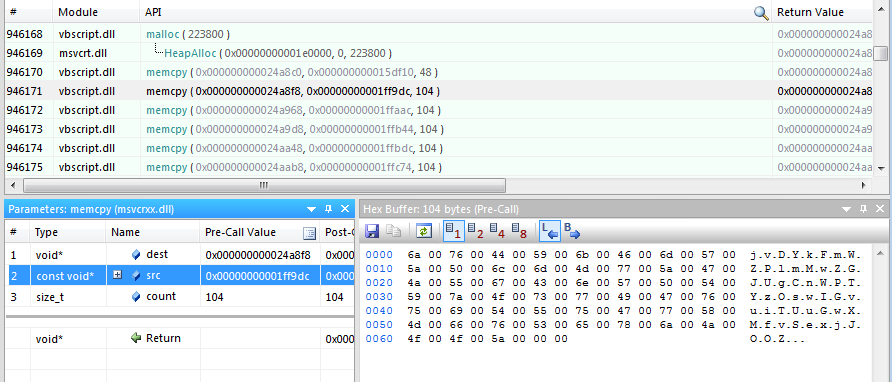Click the refresh icon in Hex Buffer toolbar
This screenshot has width=892, height=382.
pos(425,231)
